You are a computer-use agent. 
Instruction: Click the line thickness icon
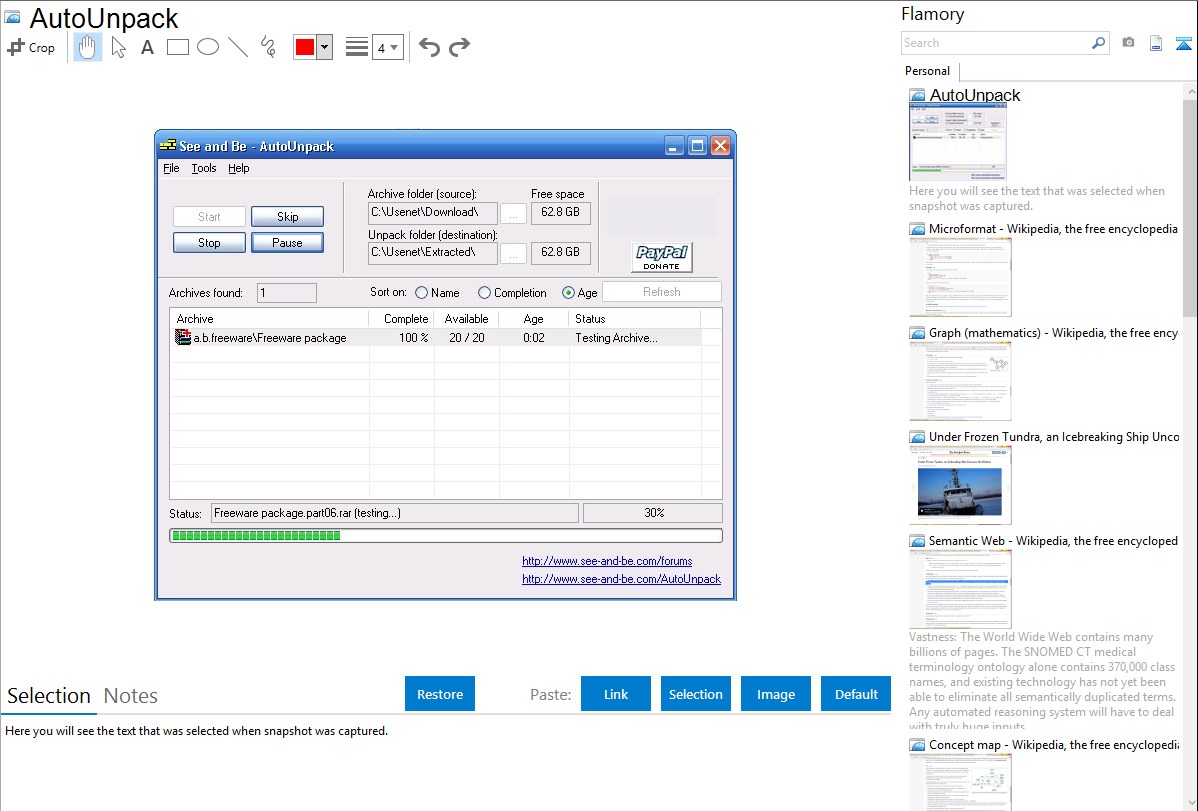[x=357, y=47]
